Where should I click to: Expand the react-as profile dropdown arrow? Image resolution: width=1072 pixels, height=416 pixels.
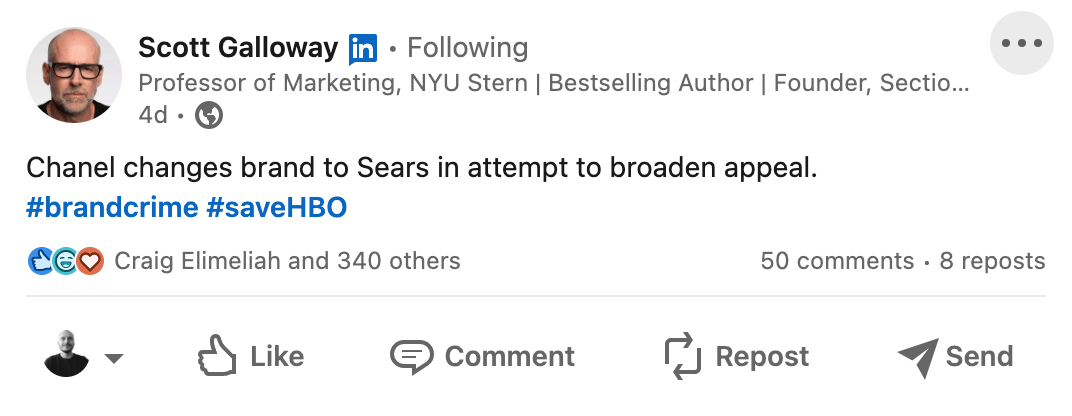114,359
